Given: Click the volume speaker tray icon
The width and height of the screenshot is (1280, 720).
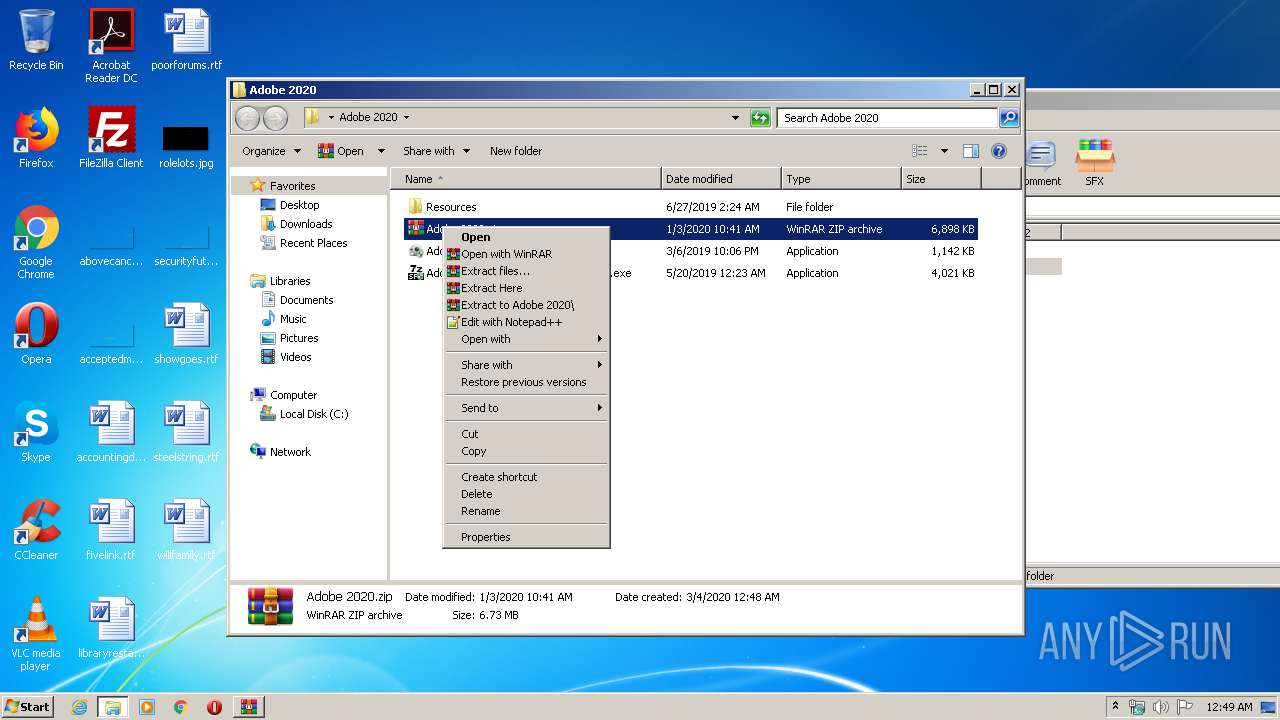Looking at the screenshot, I should click(1161, 707).
